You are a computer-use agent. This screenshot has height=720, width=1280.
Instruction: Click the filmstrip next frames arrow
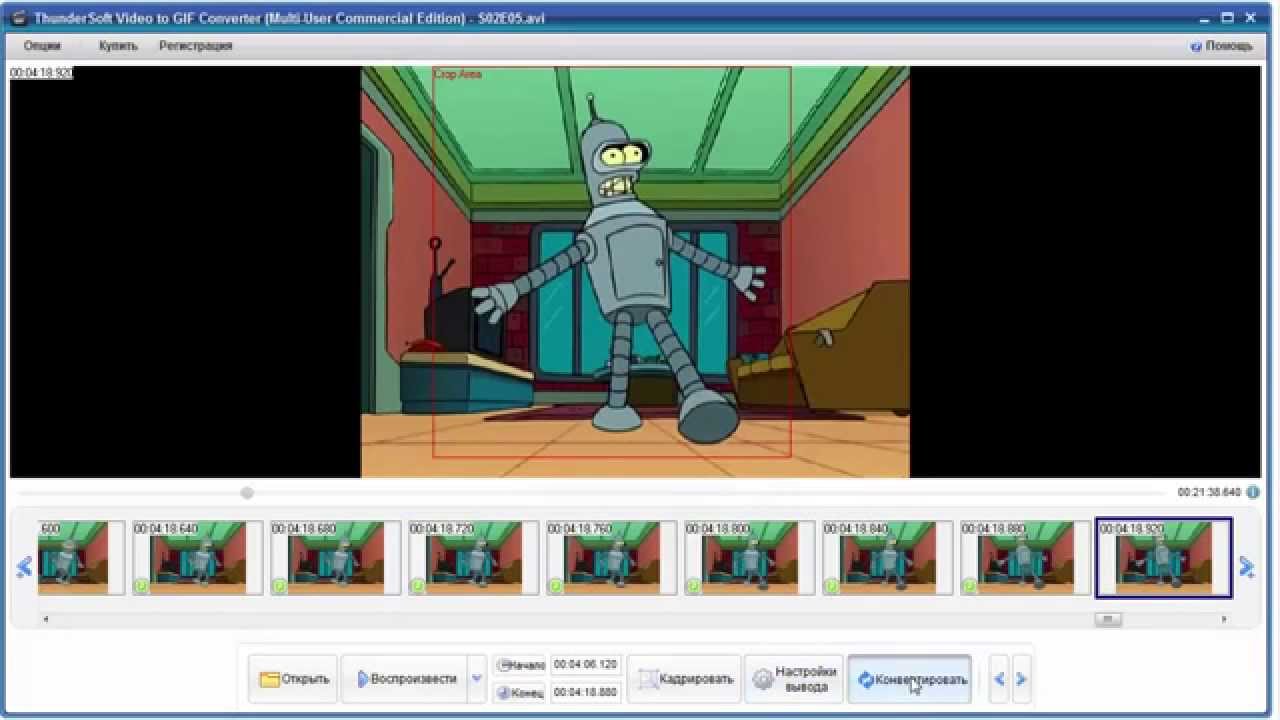[x=1246, y=567]
